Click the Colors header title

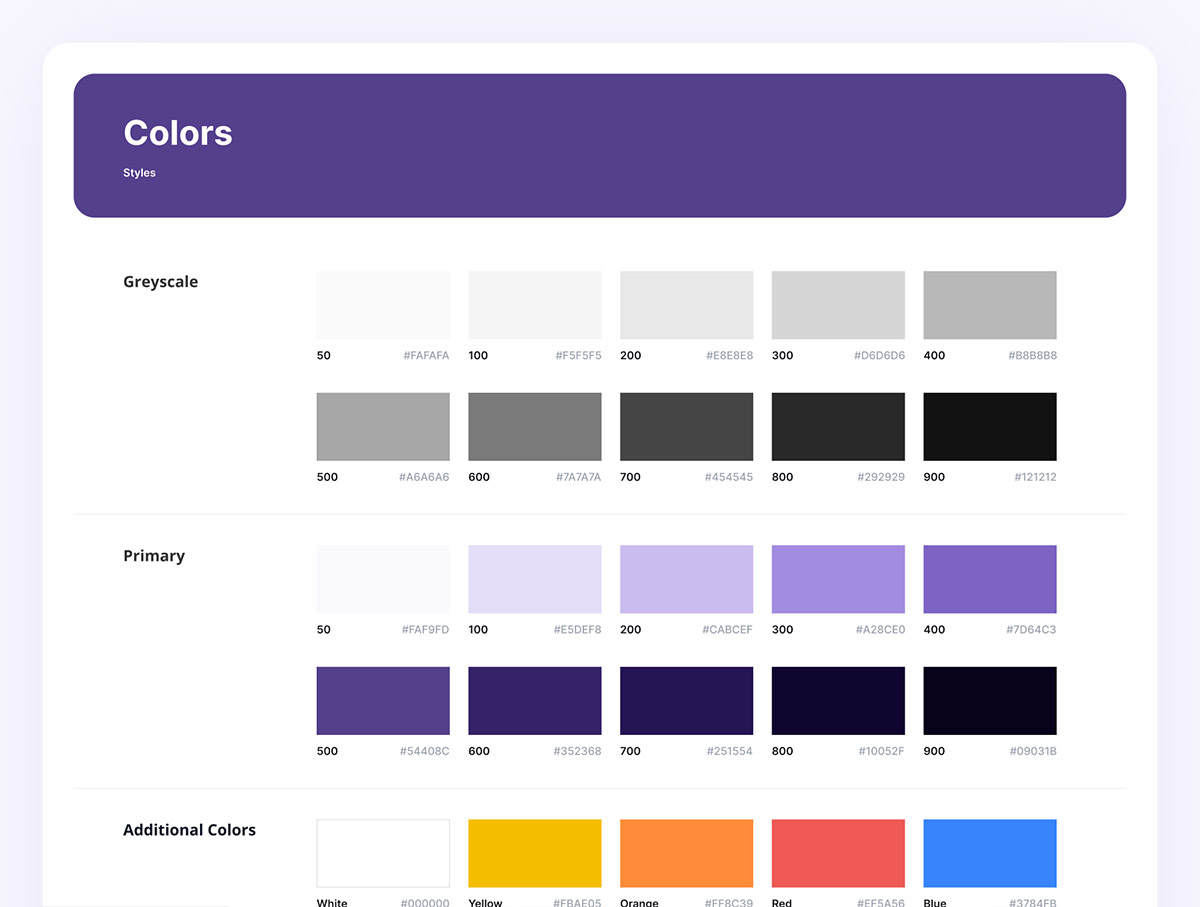coord(178,133)
